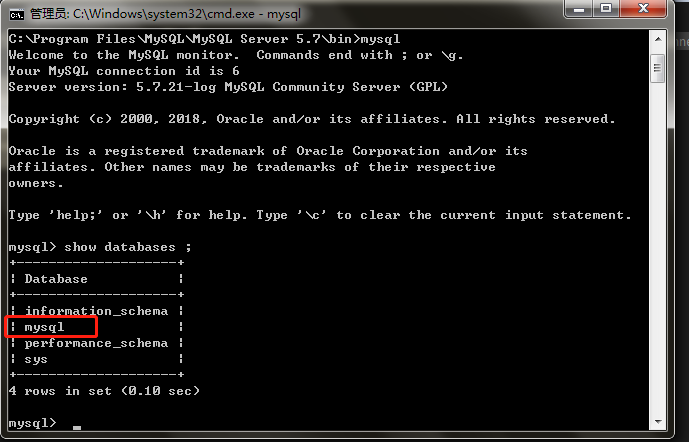The width and height of the screenshot is (689, 442).
Task: Click the 'affiliates. Other names may be' line
Action: coord(252,167)
